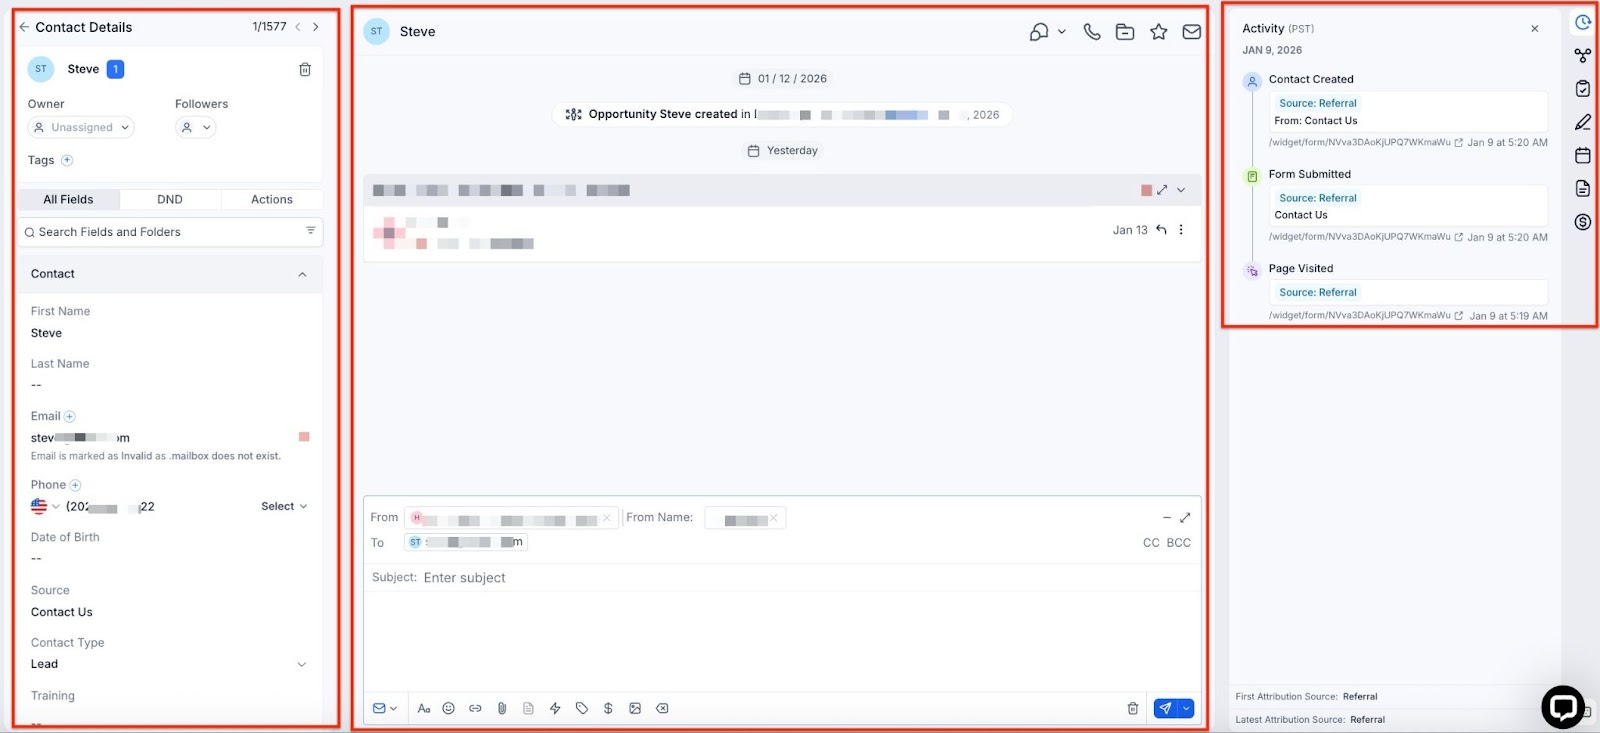
Task: Insert a template or snippet document
Action: (x=528, y=708)
